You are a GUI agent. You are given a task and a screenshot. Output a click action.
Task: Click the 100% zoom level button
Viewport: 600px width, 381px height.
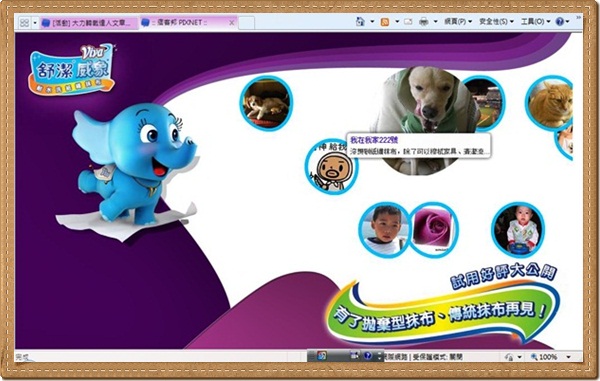543,357
